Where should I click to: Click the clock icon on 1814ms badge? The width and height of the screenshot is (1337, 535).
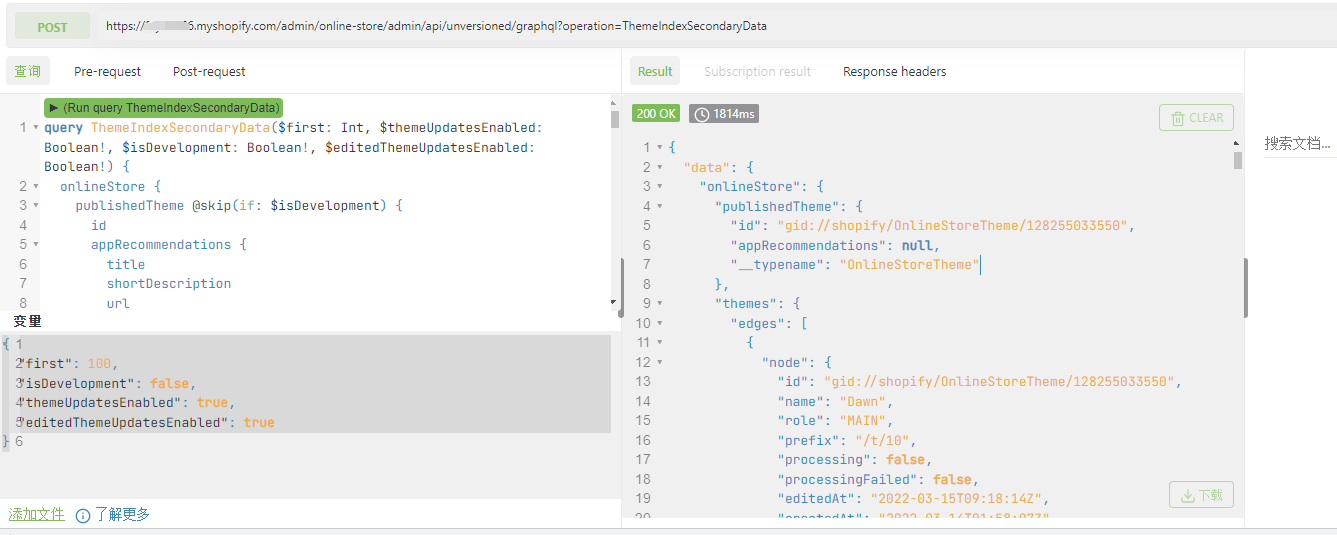tap(702, 114)
